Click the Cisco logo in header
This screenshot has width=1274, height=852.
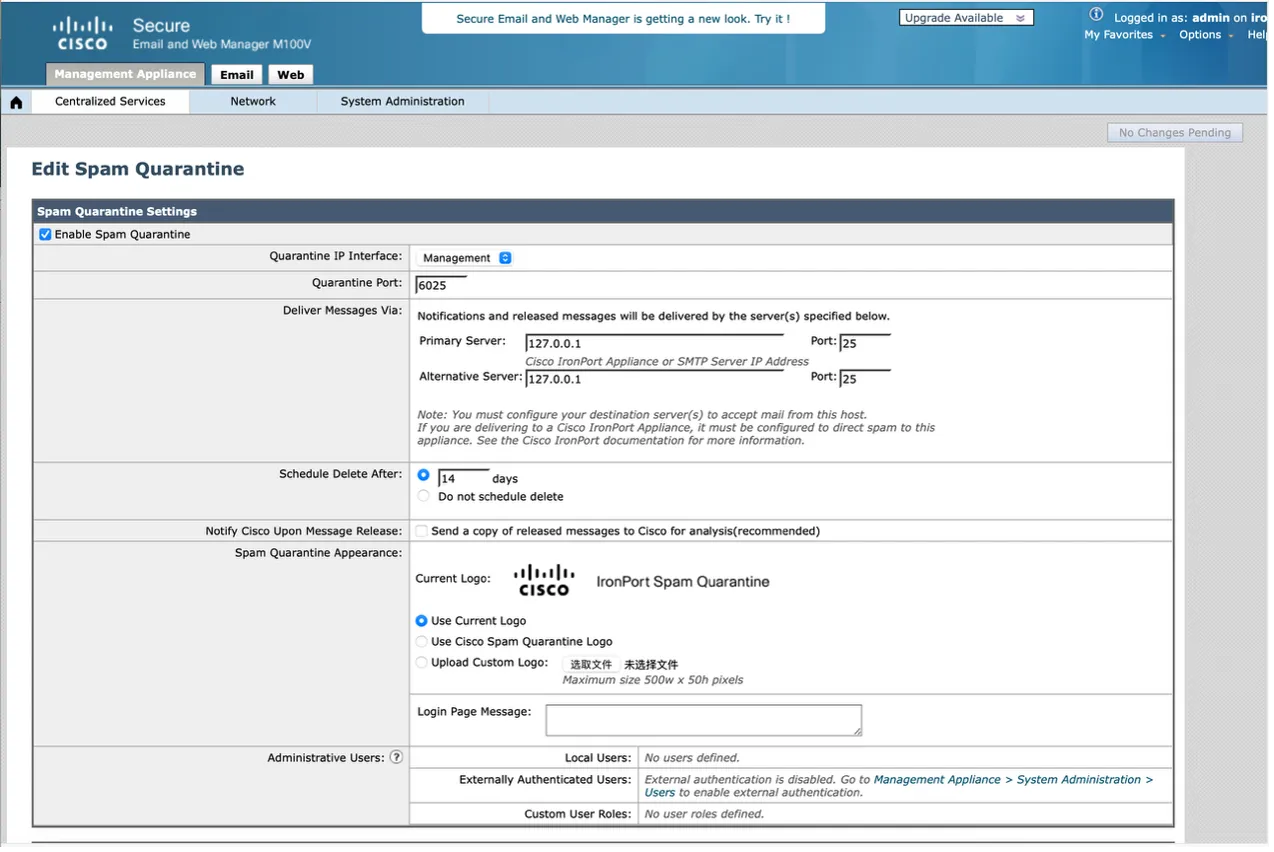(x=82, y=33)
